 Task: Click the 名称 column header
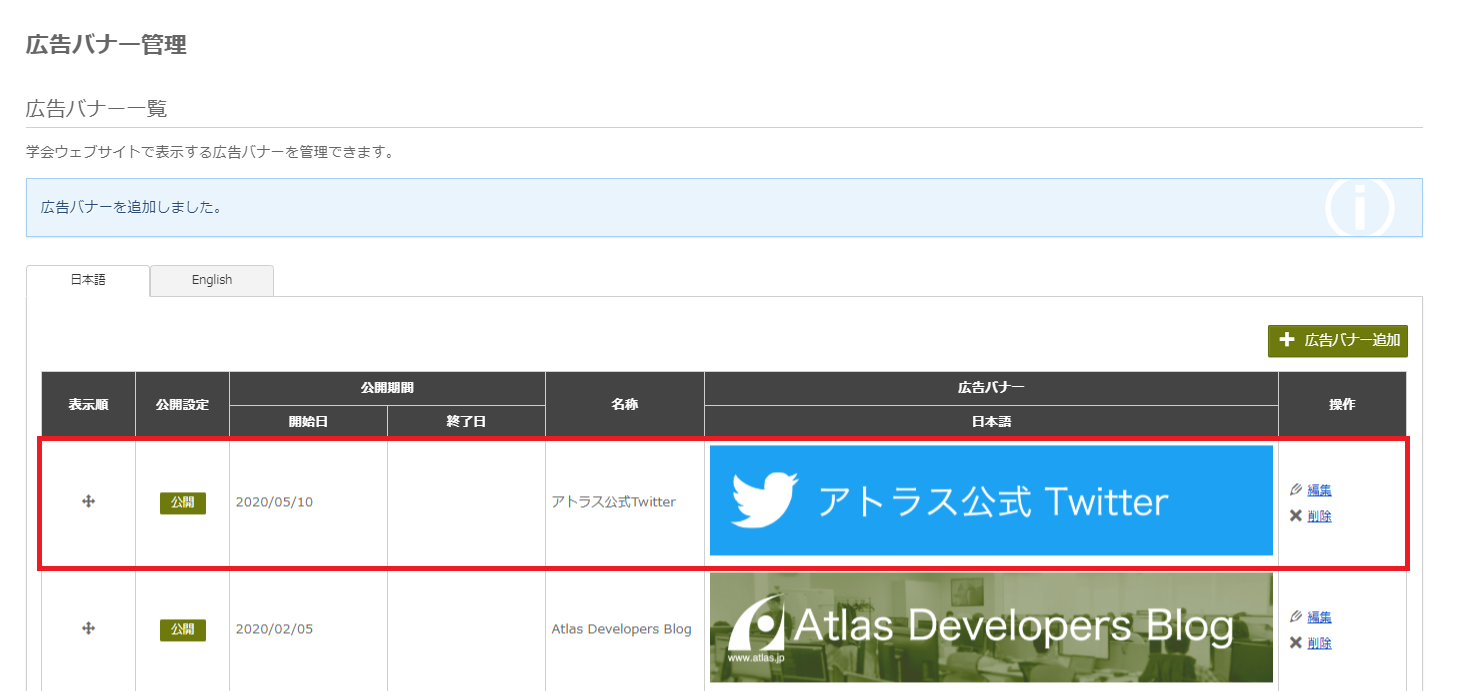point(625,405)
